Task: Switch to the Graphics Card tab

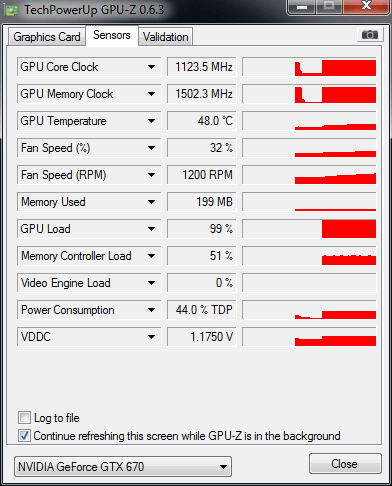Action: [47, 37]
